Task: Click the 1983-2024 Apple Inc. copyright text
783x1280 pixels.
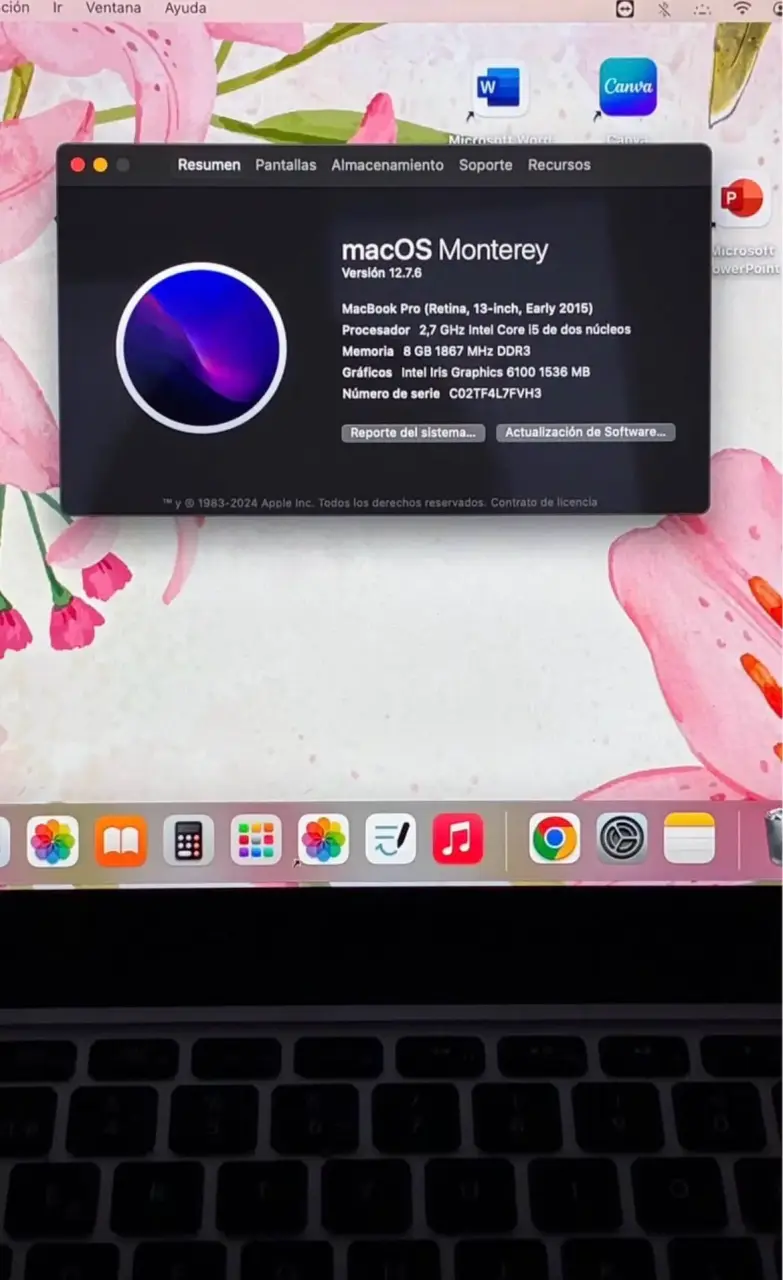Action: tap(324, 502)
